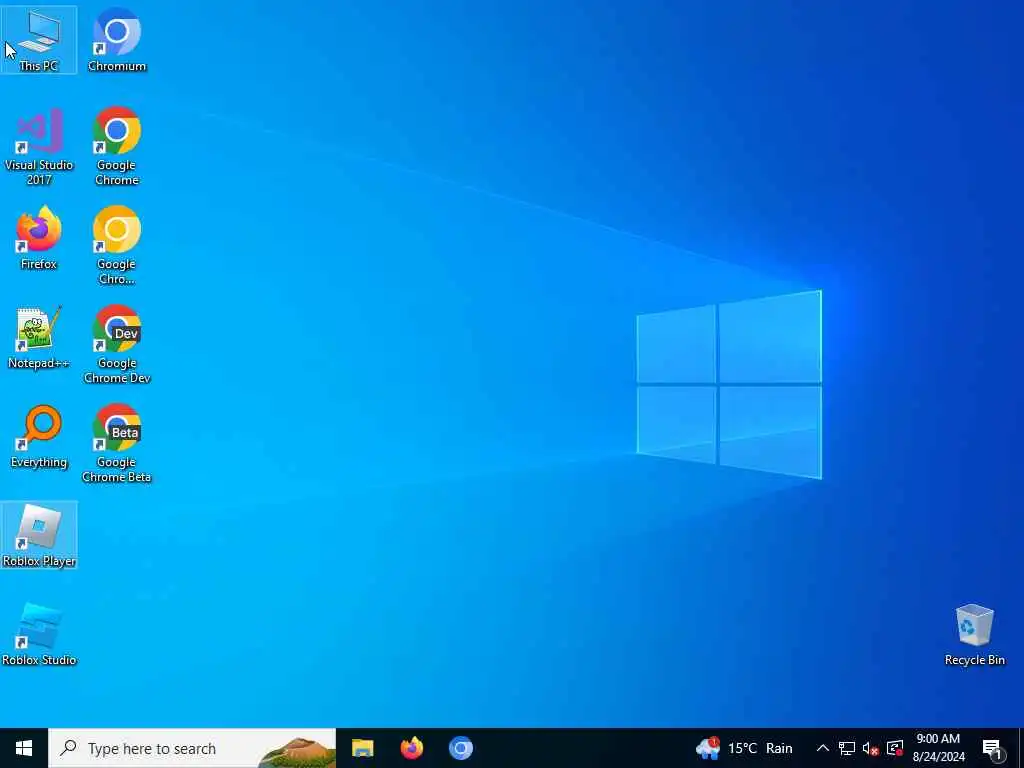Open the Action Center notifications
This screenshot has width=1024, height=768.
click(992, 748)
